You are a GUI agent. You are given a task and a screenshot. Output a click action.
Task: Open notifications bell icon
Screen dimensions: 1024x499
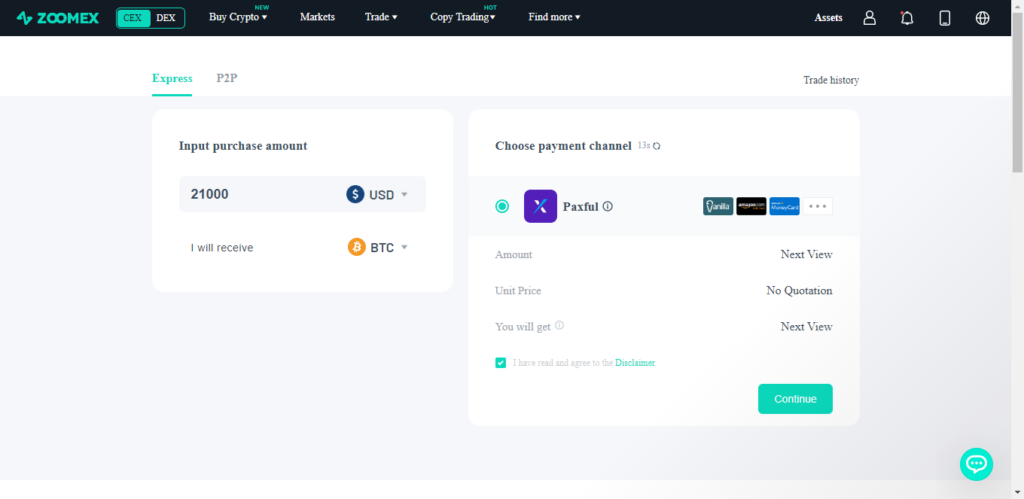tap(907, 18)
